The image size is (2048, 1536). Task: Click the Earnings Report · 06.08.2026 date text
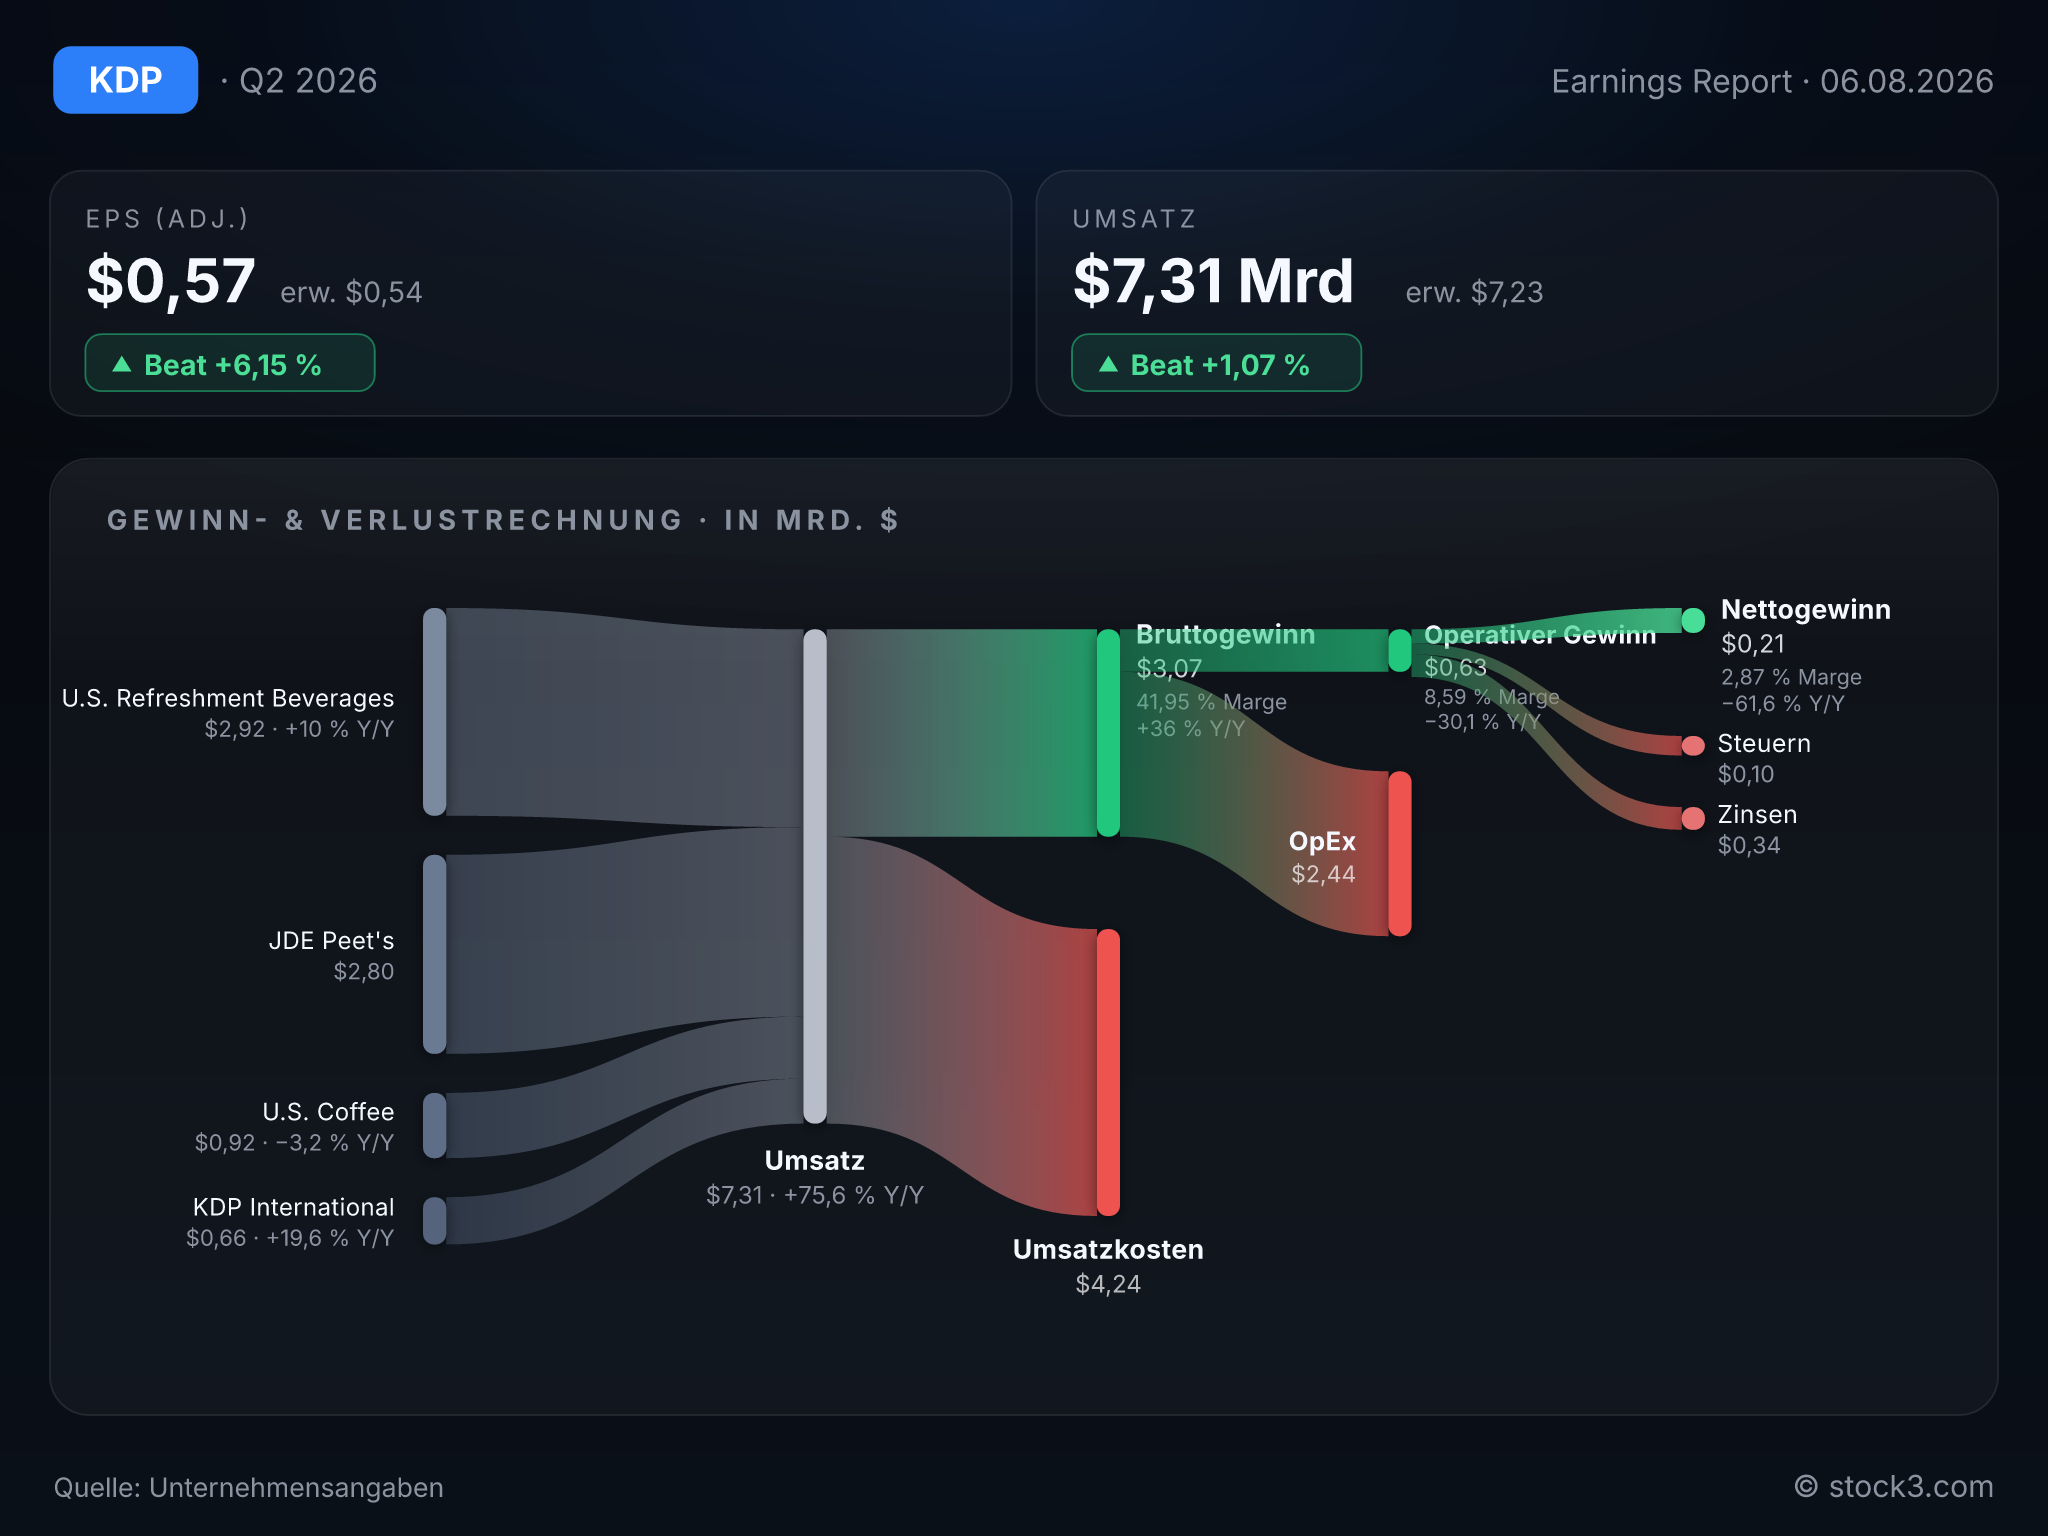pos(1772,81)
